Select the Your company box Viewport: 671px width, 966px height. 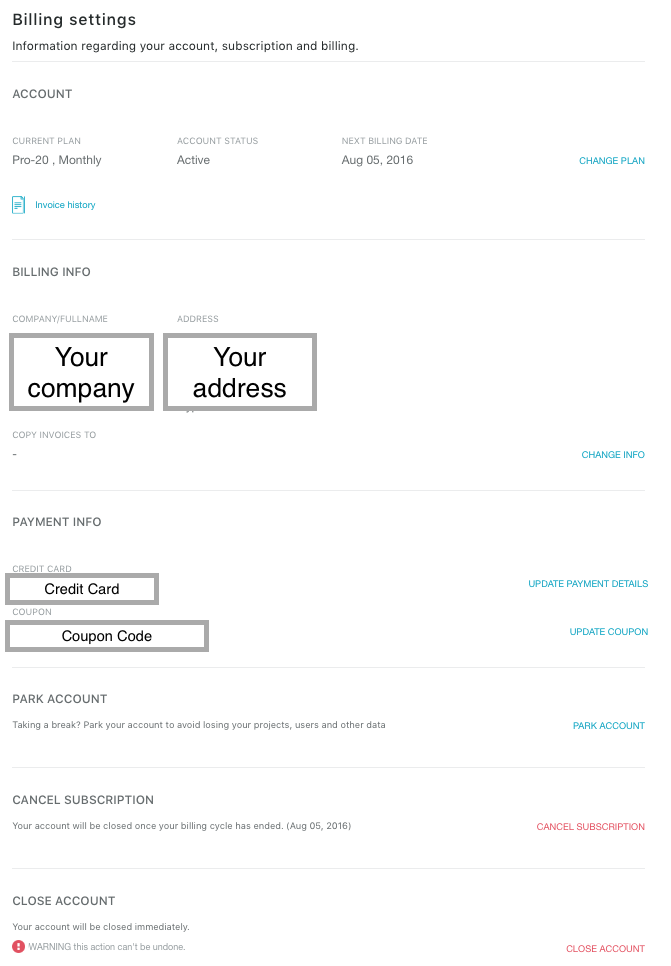click(x=81, y=372)
